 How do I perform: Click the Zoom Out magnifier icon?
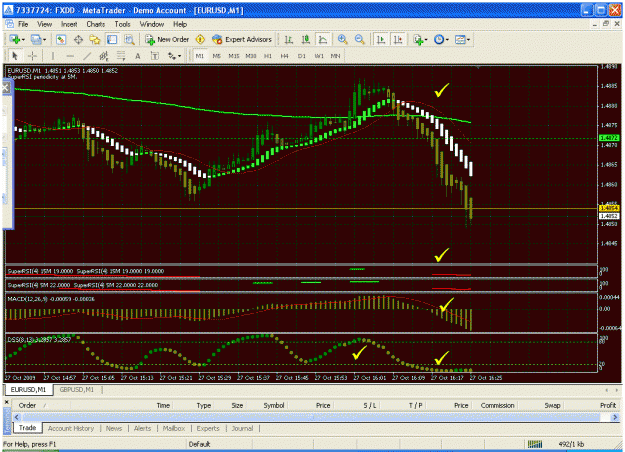(x=360, y=39)
